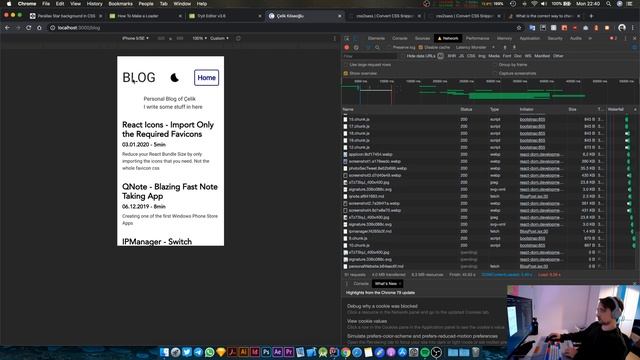
Task: Select the What's New drawer tab
Action: (387, 284)
